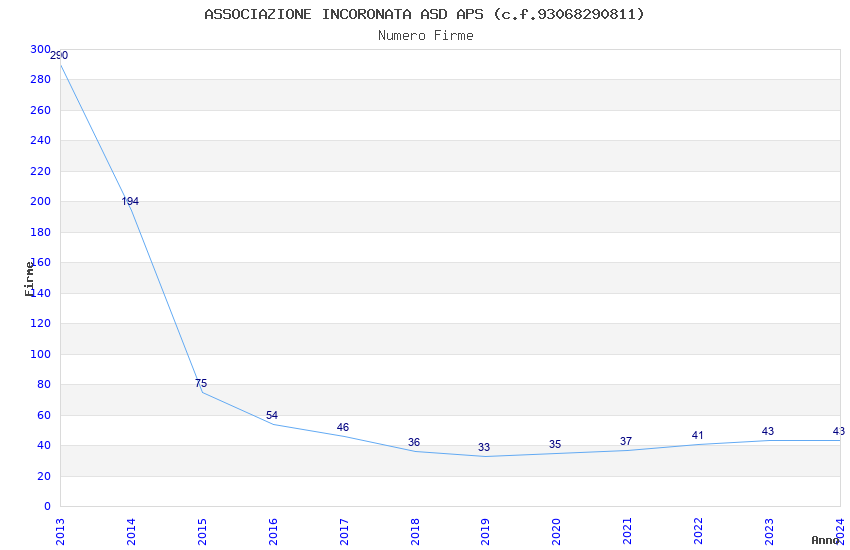The height and width of the screenshot is (550, 850).
Task: Click the data label 37 for 2021
Action: point(626,441)
